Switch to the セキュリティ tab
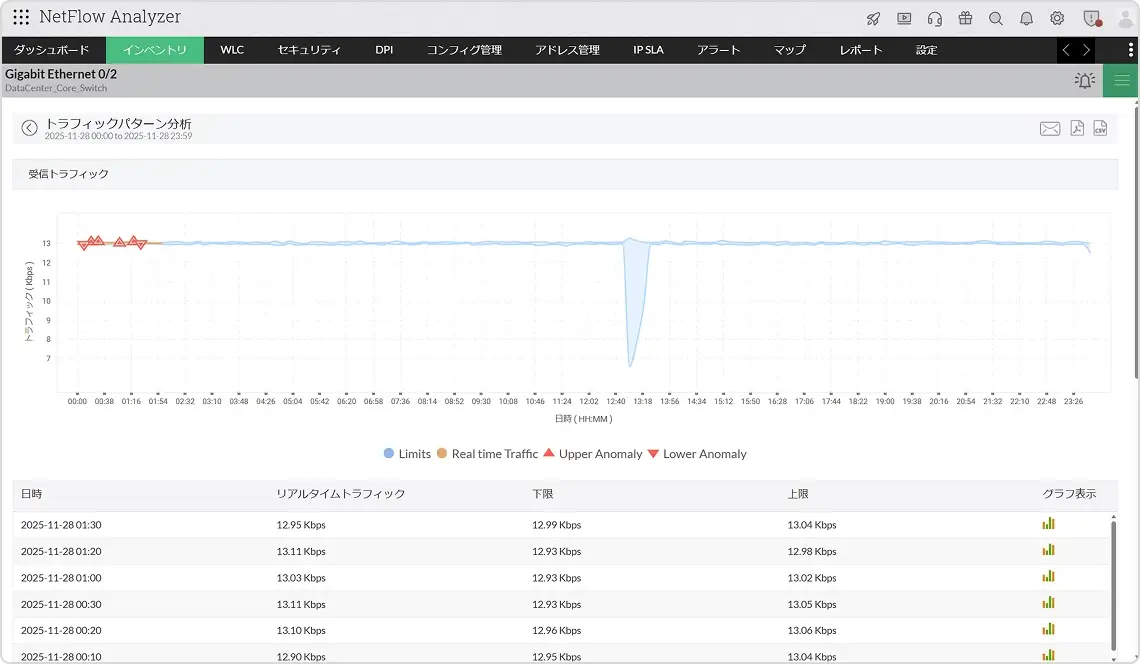 tap(309, 50)
